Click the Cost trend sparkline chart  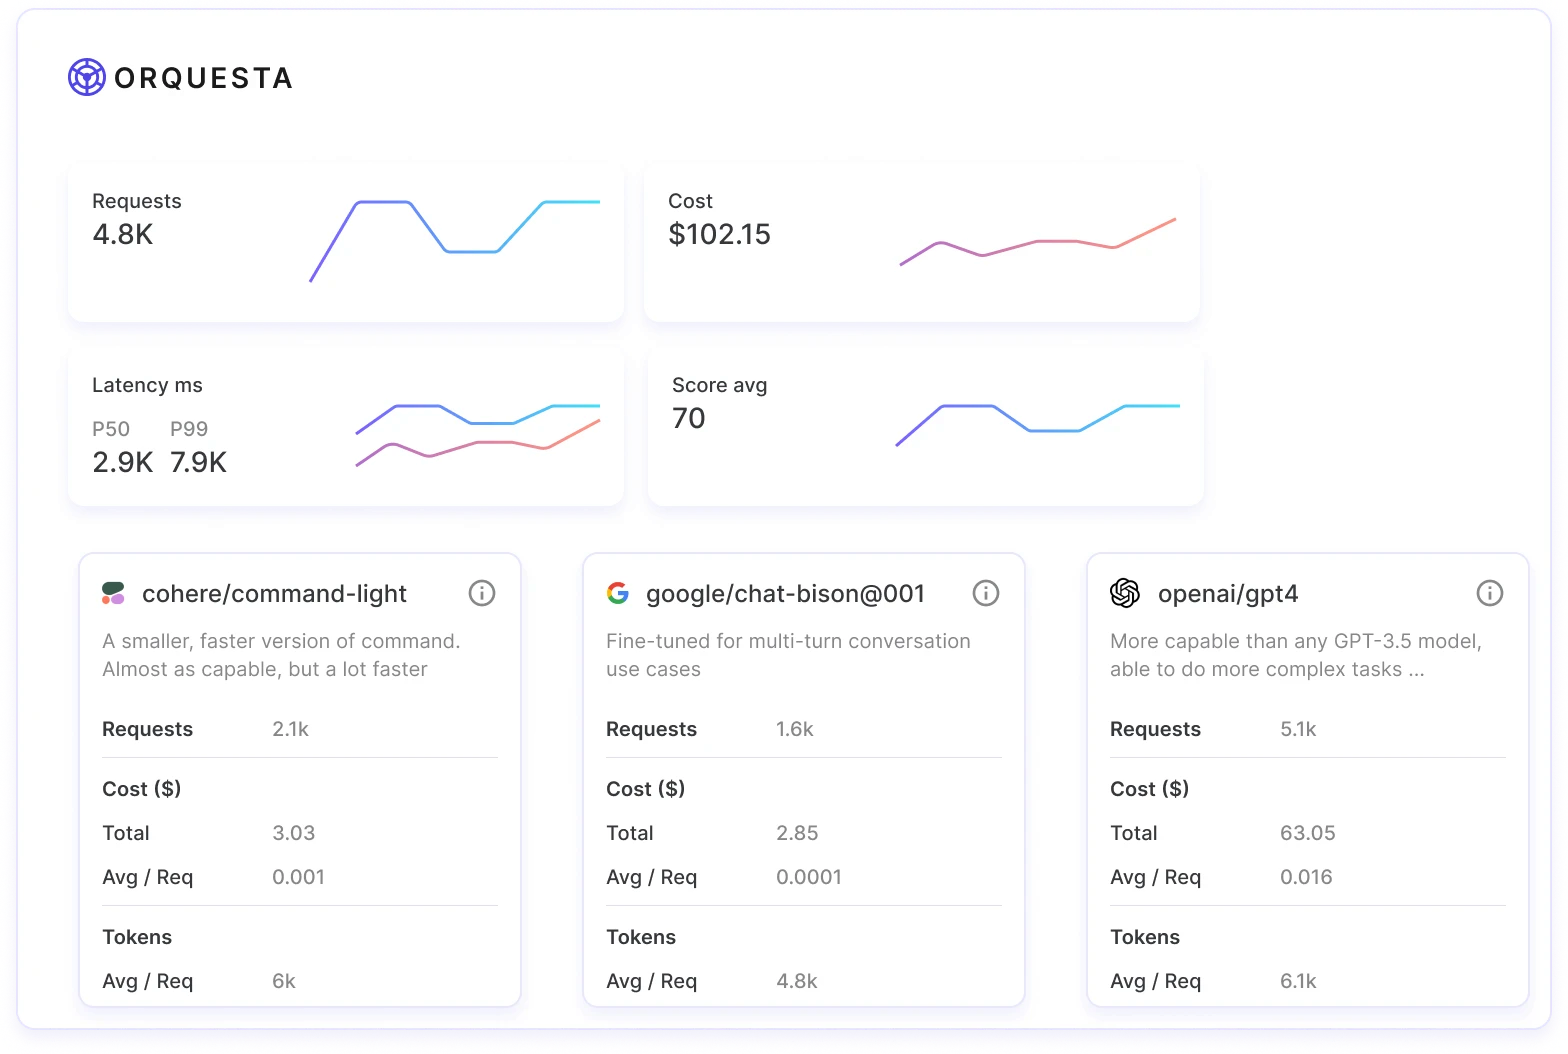[1038, 242]
